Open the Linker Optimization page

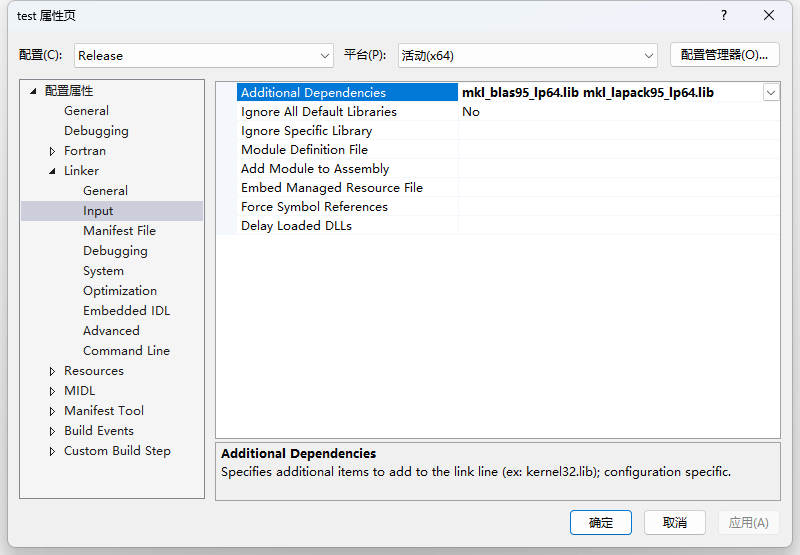click(x=120, y=291)
